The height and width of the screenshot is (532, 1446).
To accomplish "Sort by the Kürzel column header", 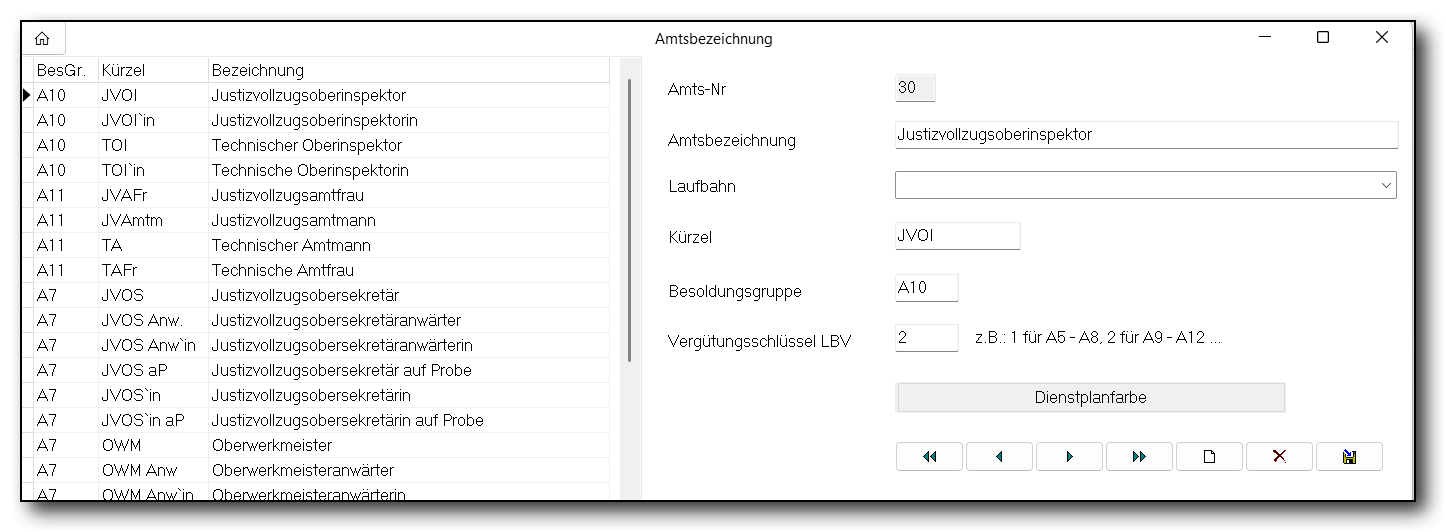I will [152, 70].
